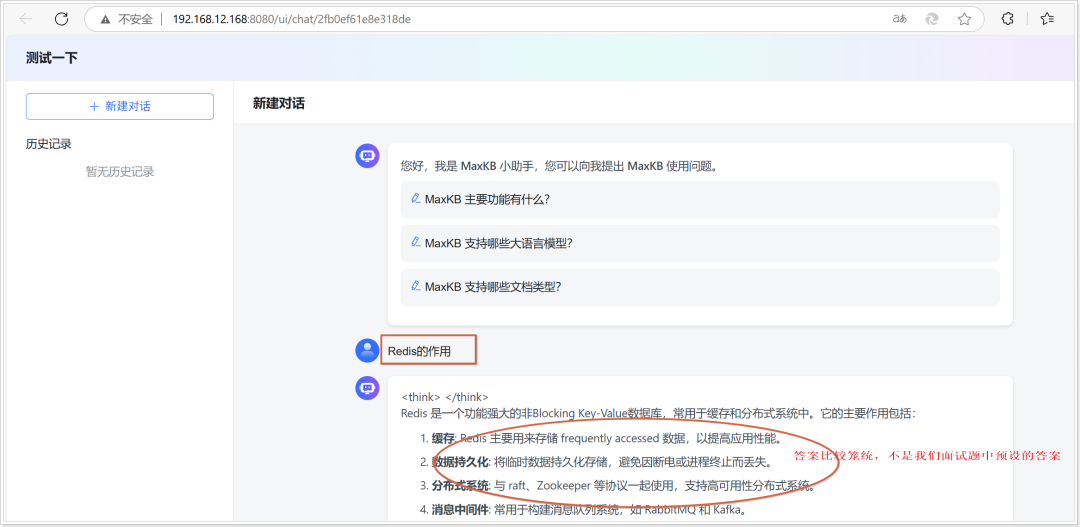Reload the page with the refresh icon
The height and width of the screenshot is (527, 1080).
61,19
